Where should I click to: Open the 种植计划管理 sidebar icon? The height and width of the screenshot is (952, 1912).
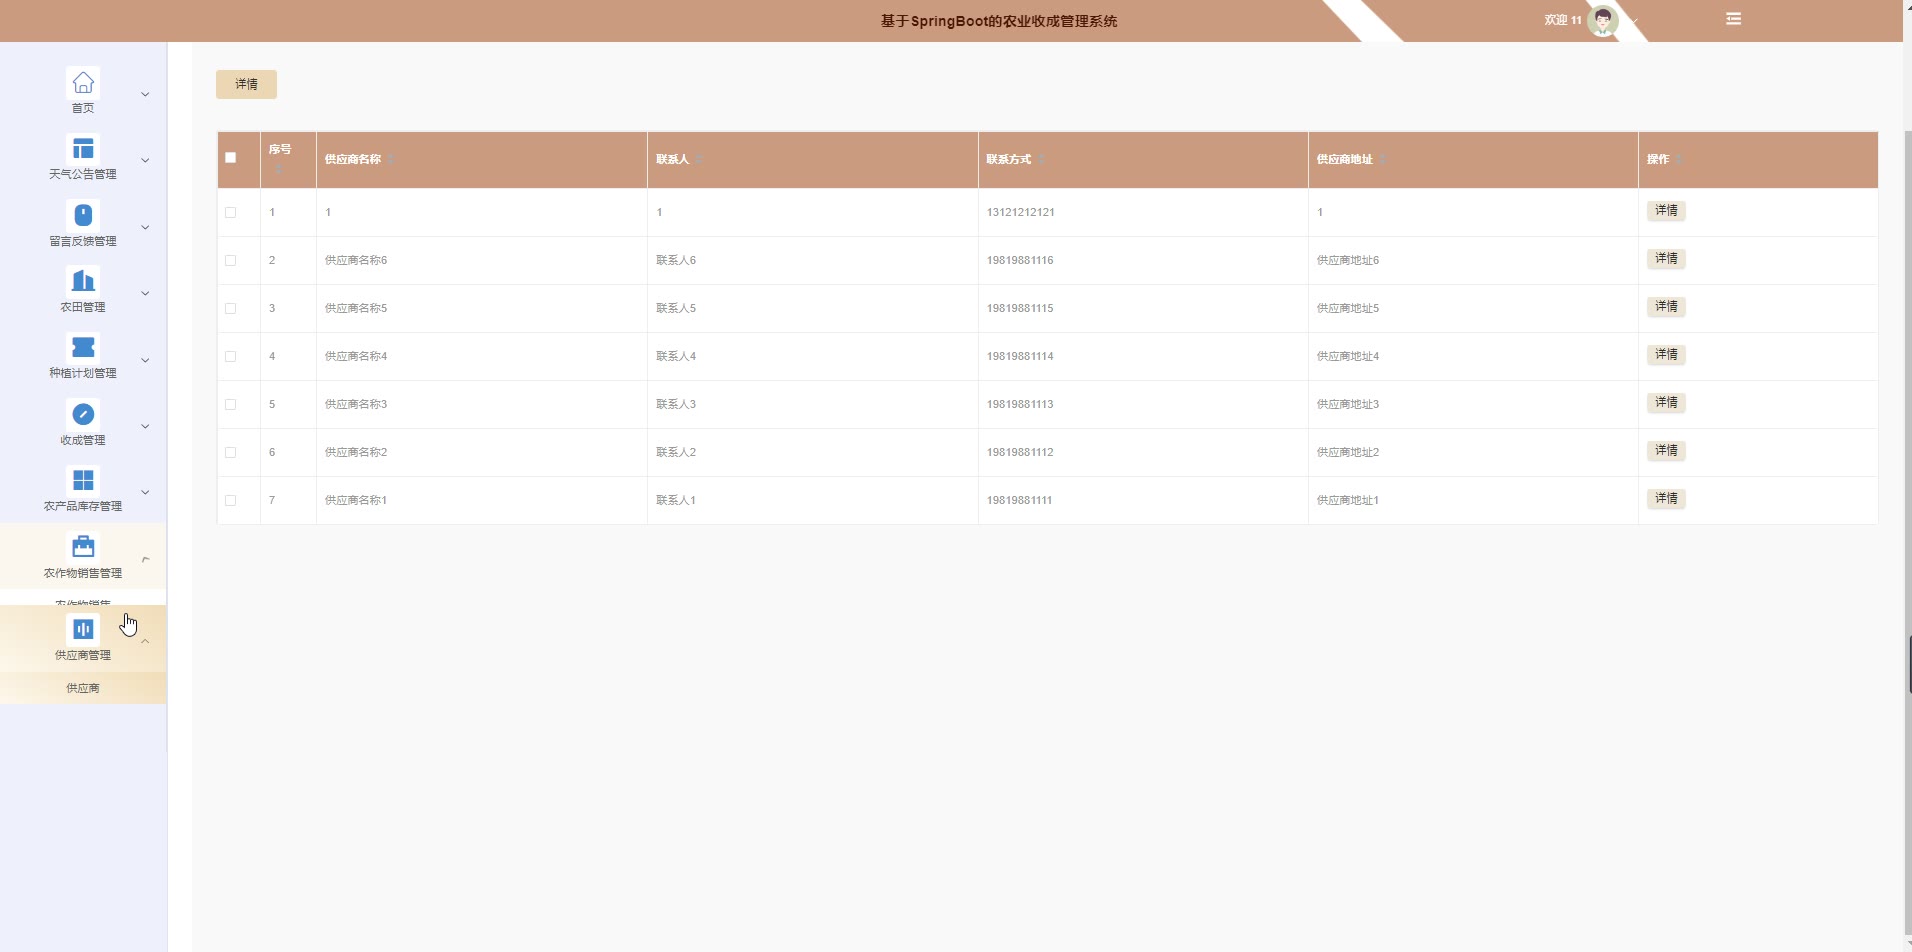tap(83, 347)
